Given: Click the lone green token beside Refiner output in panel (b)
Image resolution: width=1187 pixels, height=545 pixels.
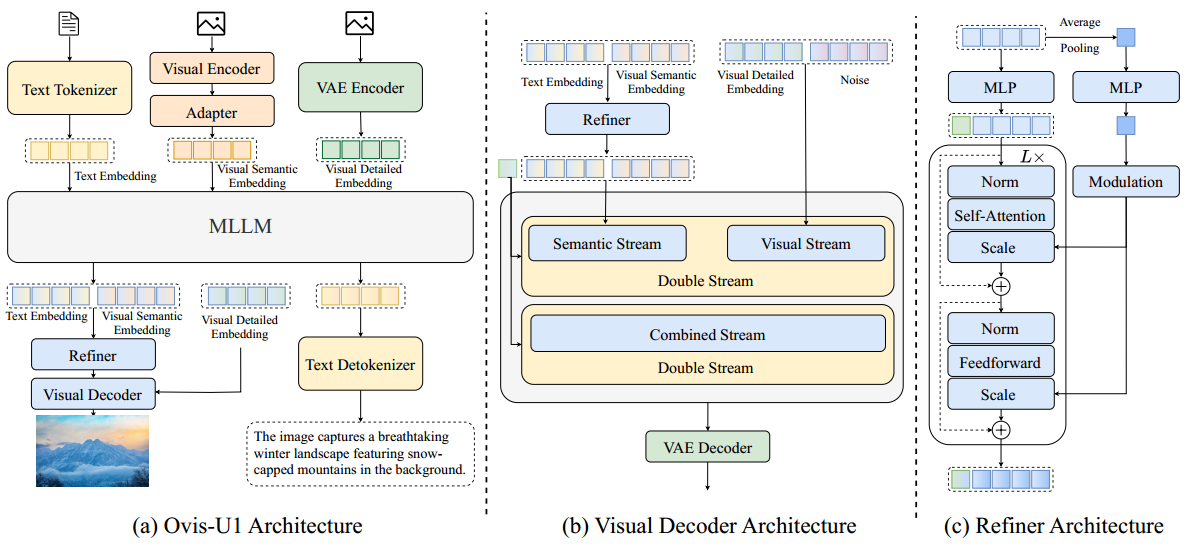Looking at the screenshot, I should 506,168.
